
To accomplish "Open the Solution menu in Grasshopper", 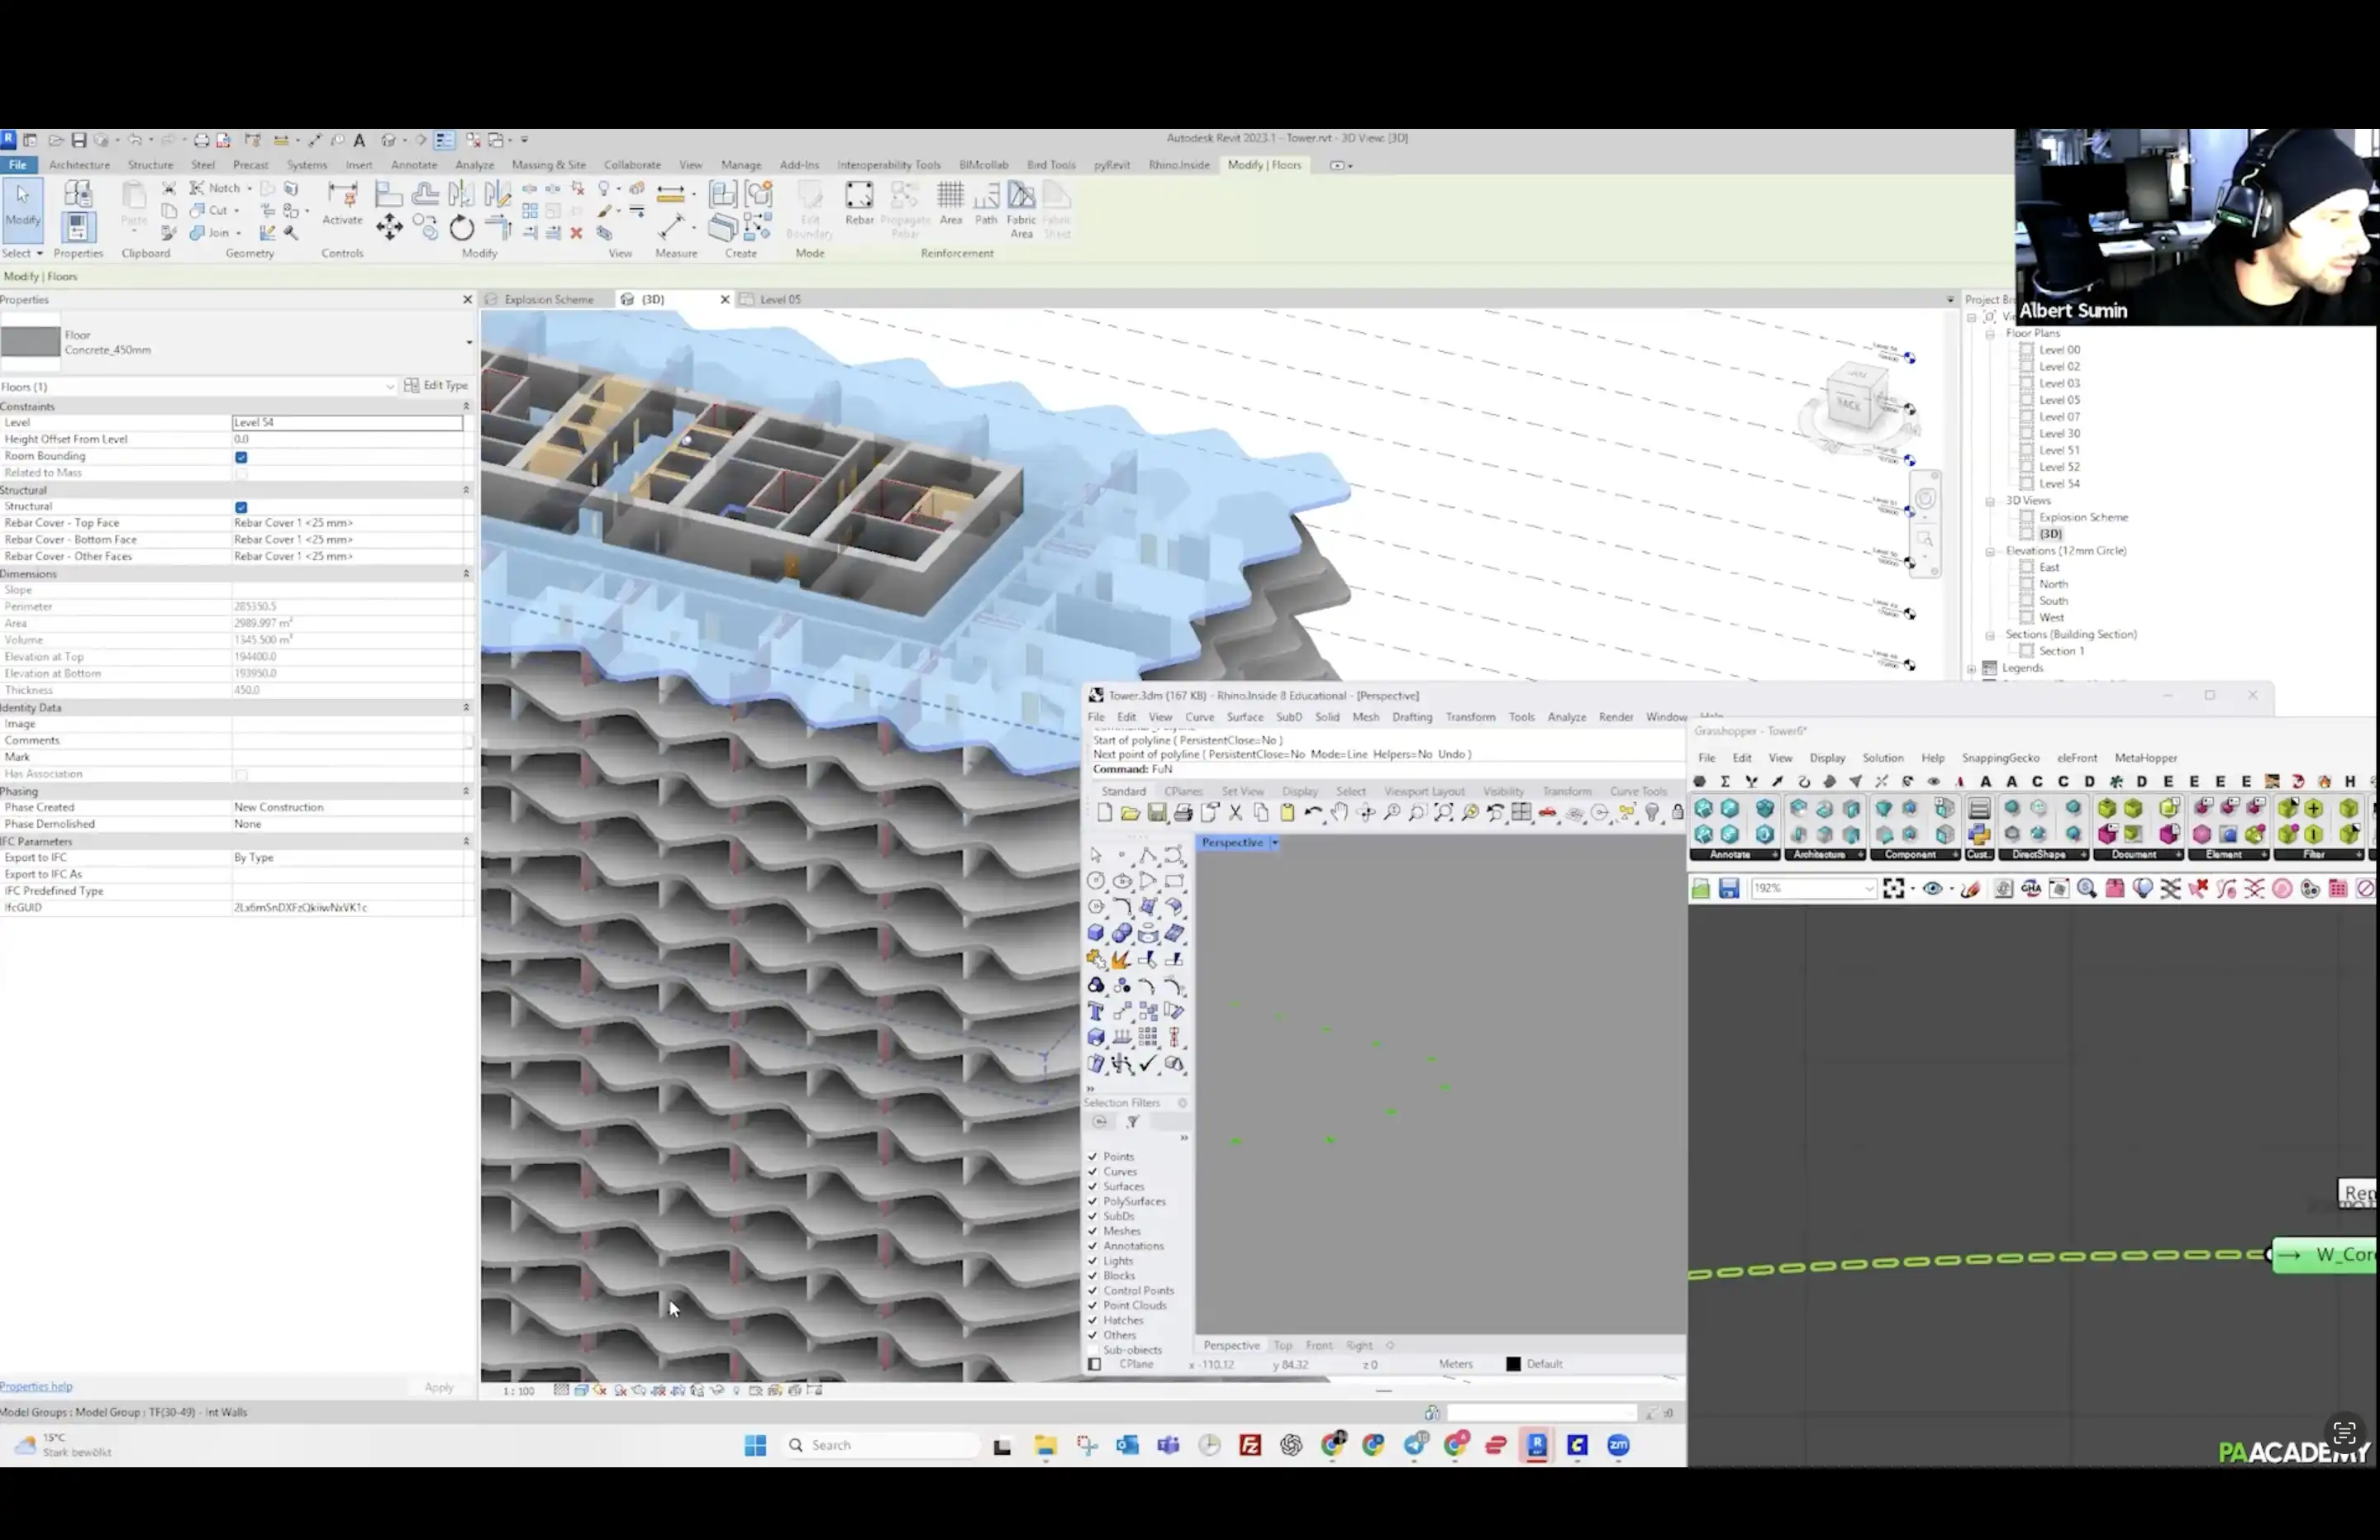I will coord(1882,759).
